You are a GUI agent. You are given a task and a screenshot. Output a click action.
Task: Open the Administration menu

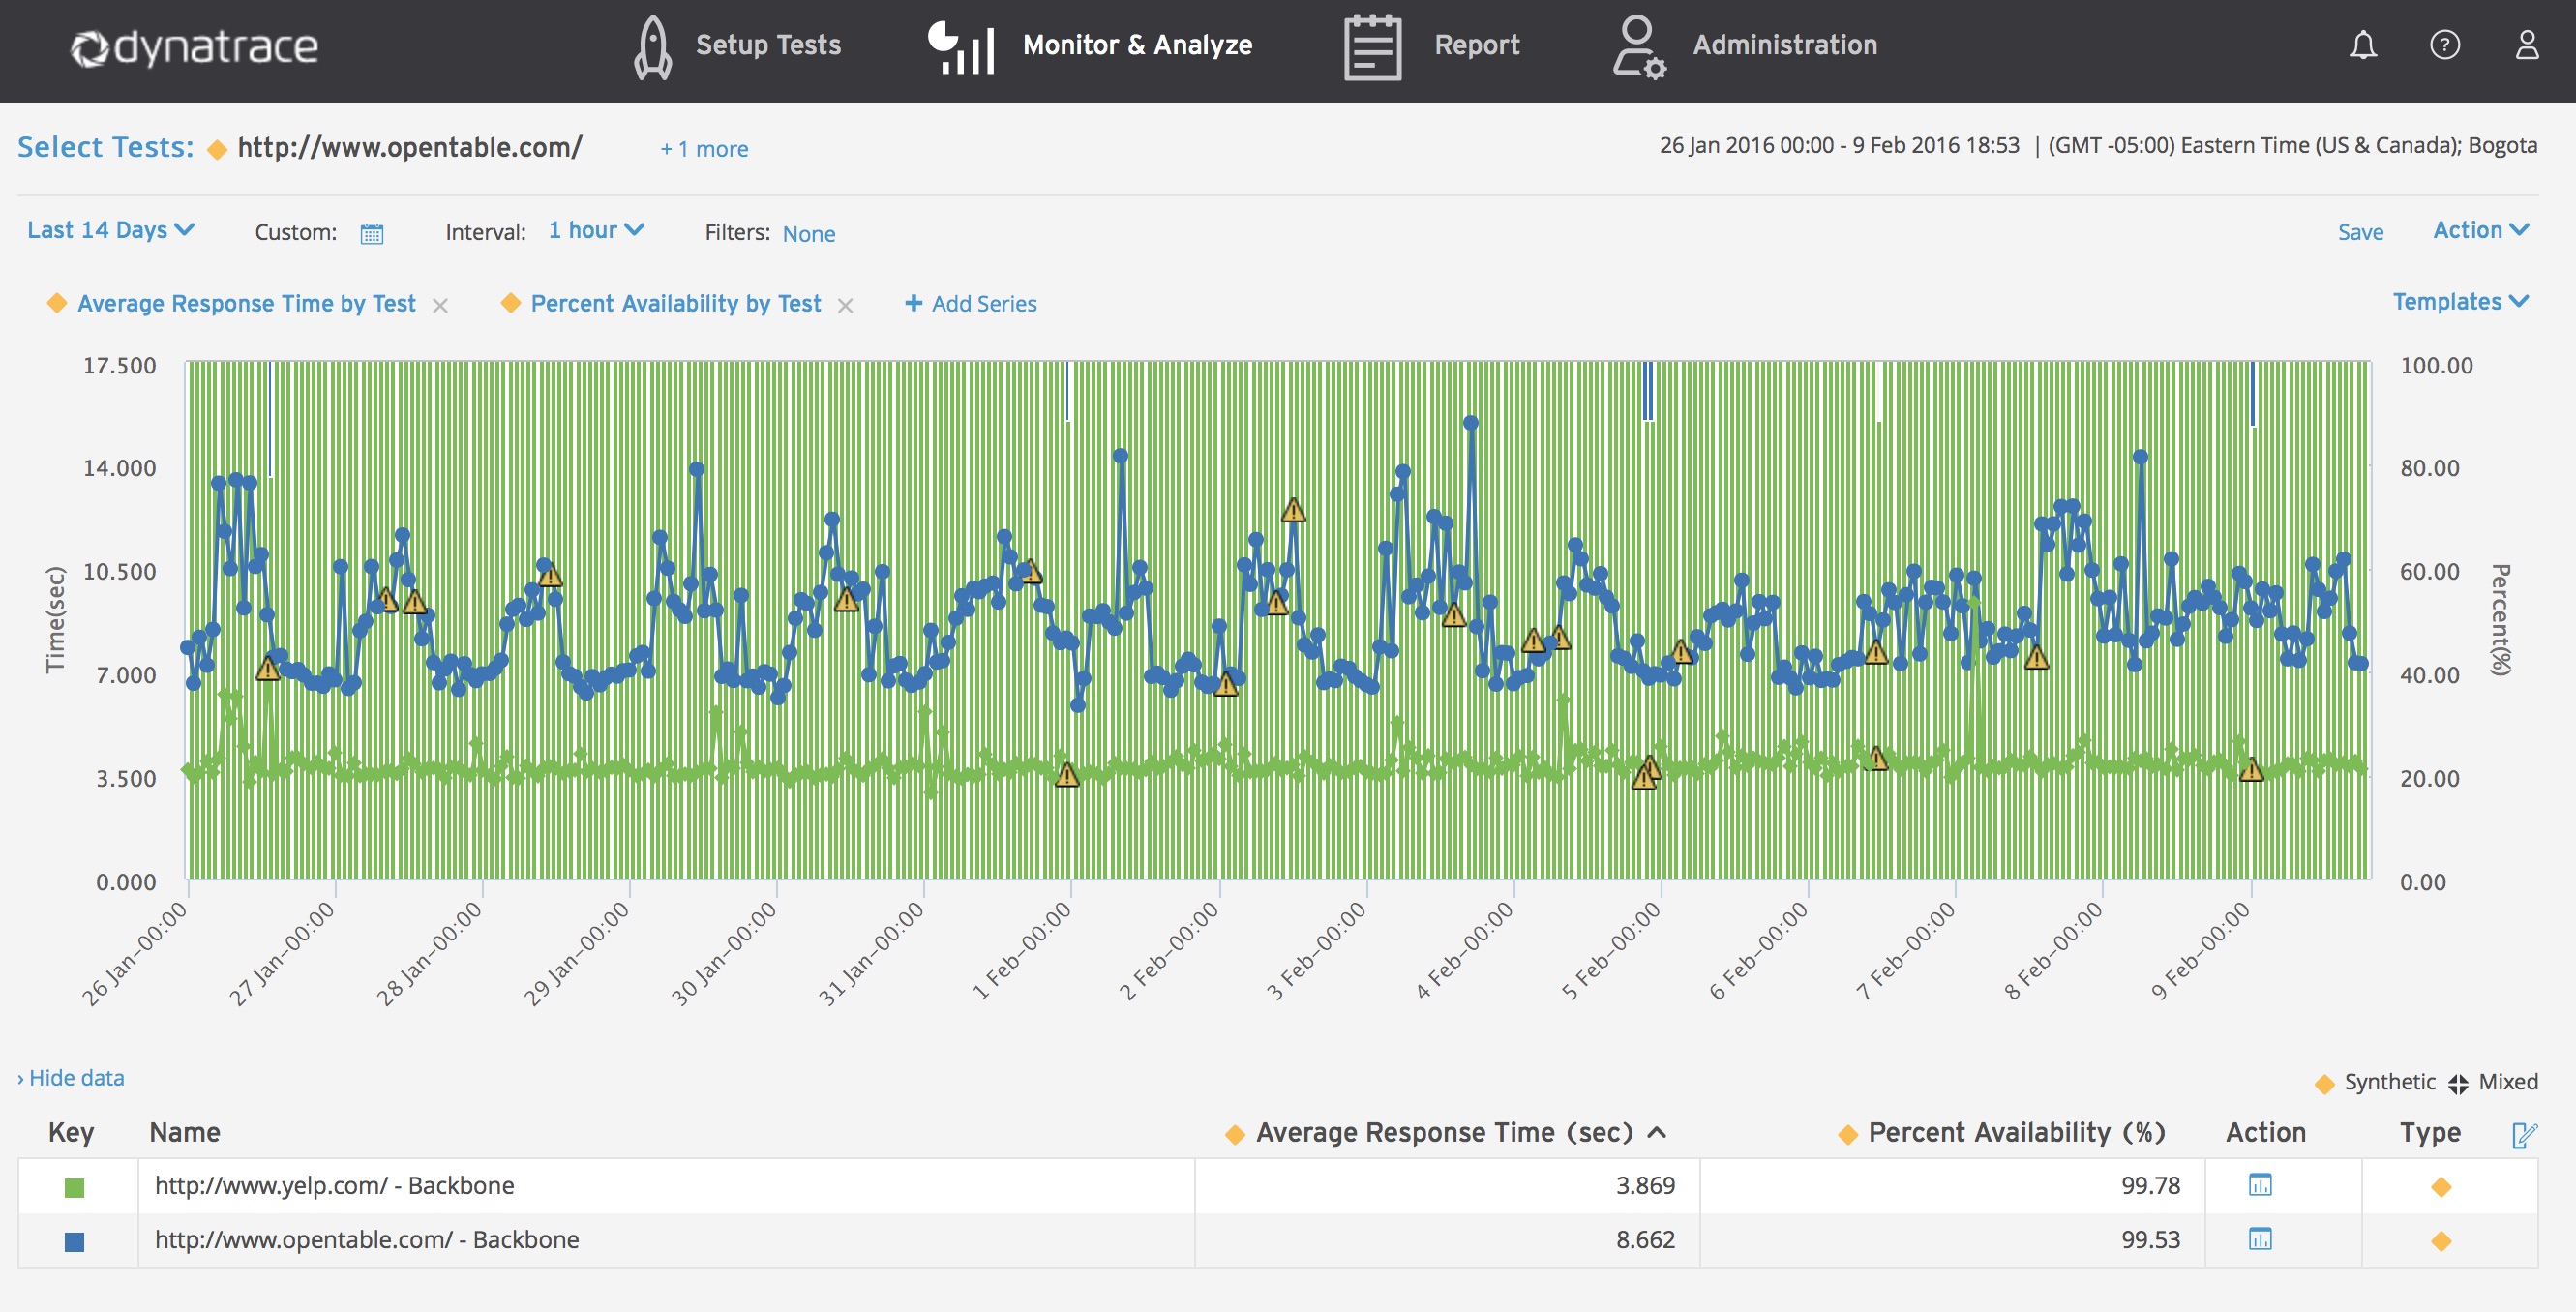1785,45
